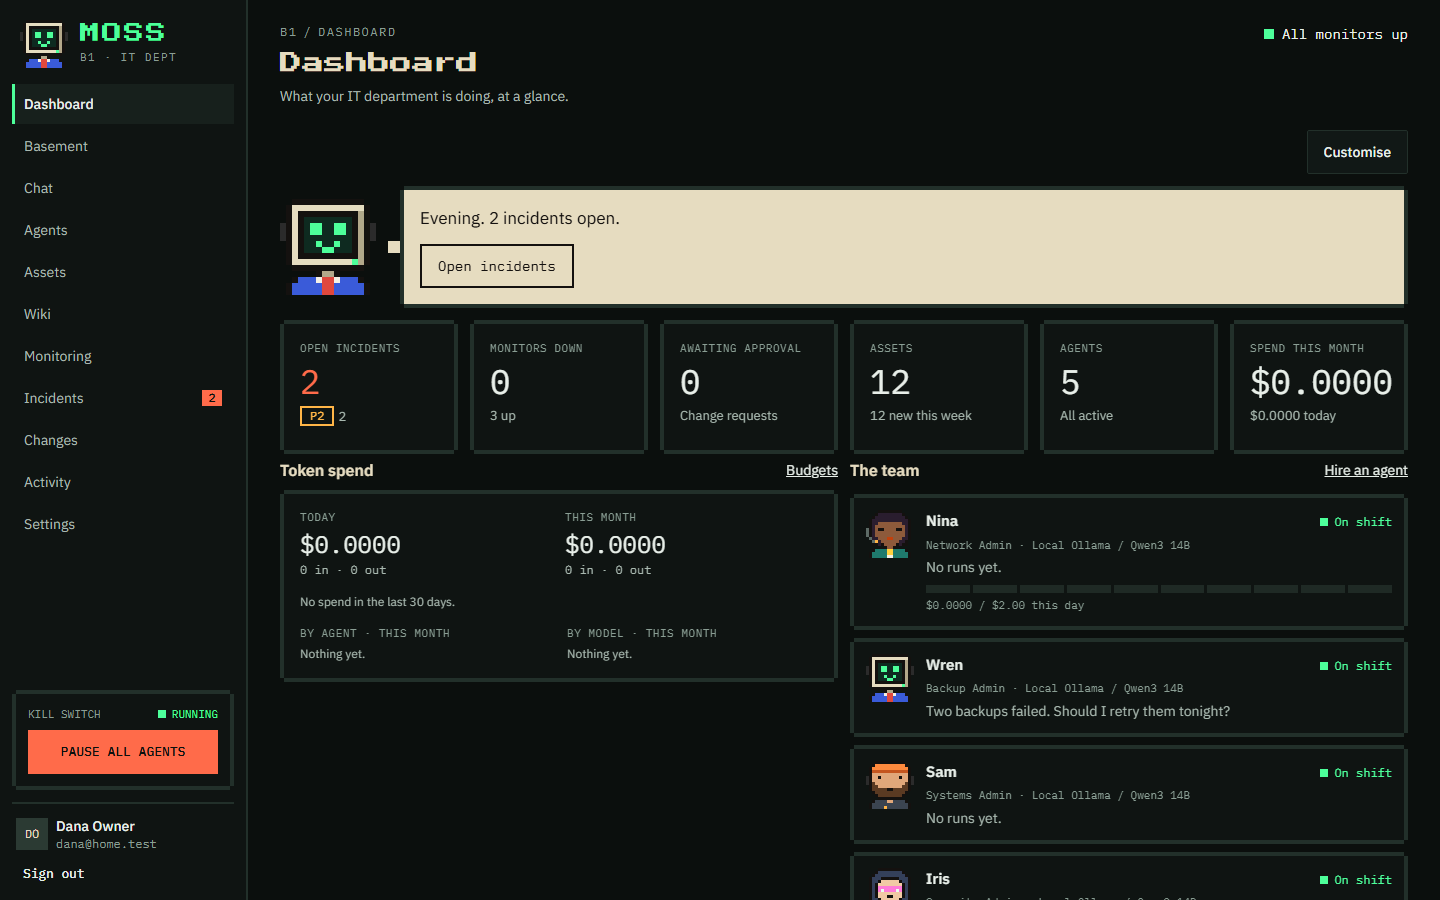Viewport: 1440px width, 900px height.
Task: Open the Spend This Month card
Action: point(1319,387)
